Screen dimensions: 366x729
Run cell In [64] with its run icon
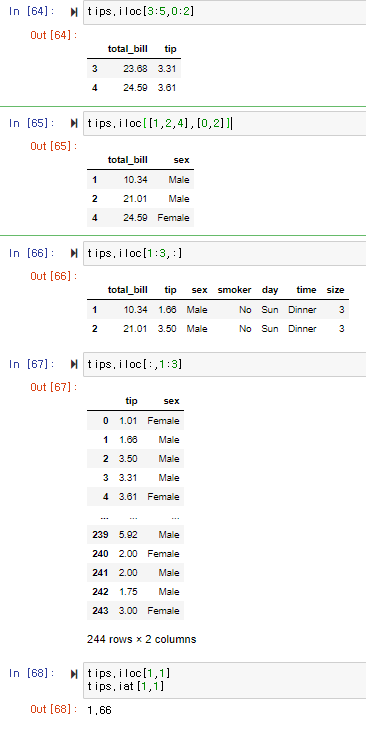click(73, 12)
